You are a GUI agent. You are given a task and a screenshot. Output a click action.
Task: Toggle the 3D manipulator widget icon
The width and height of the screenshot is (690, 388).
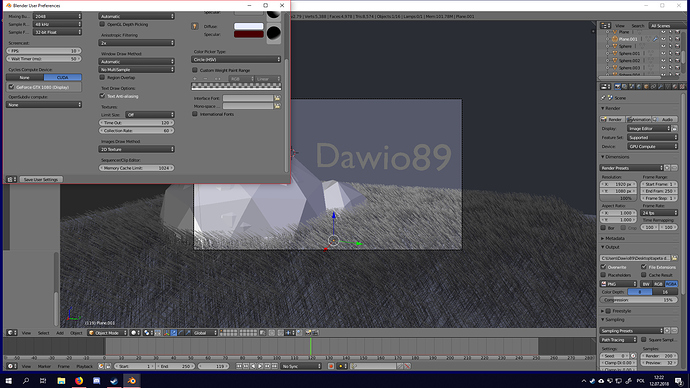pos(166,333)
